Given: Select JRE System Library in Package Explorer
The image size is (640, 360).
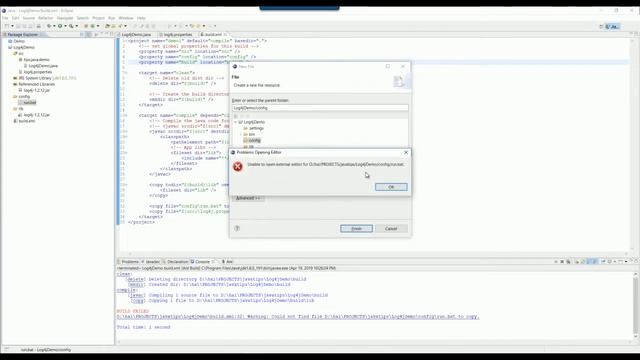Looking at the screenshot, I should click(x=45, y=78).
